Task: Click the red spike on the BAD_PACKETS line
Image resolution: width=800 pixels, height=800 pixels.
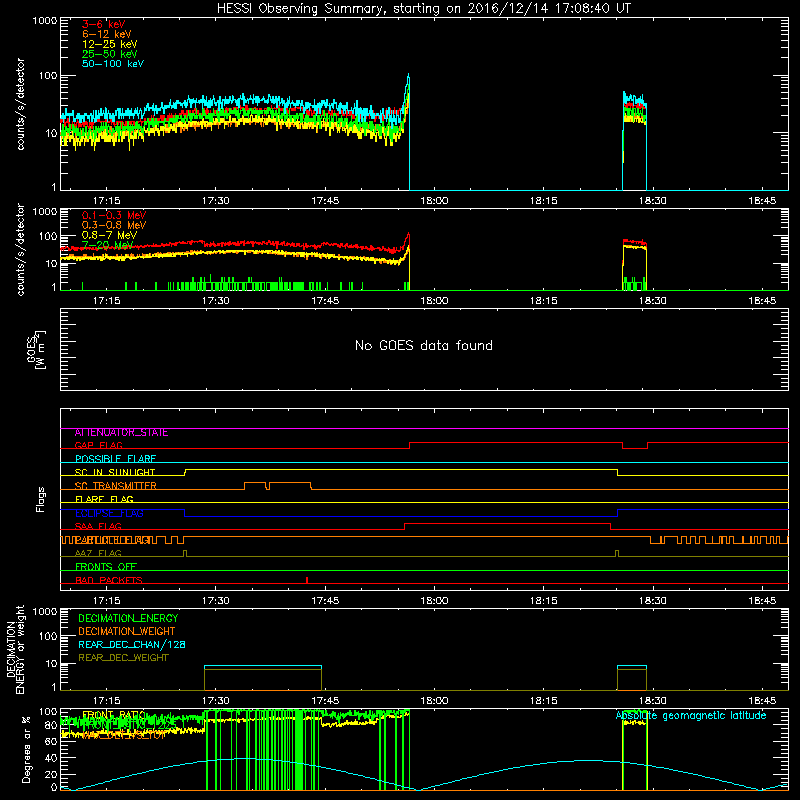Action: pos(307,580)
